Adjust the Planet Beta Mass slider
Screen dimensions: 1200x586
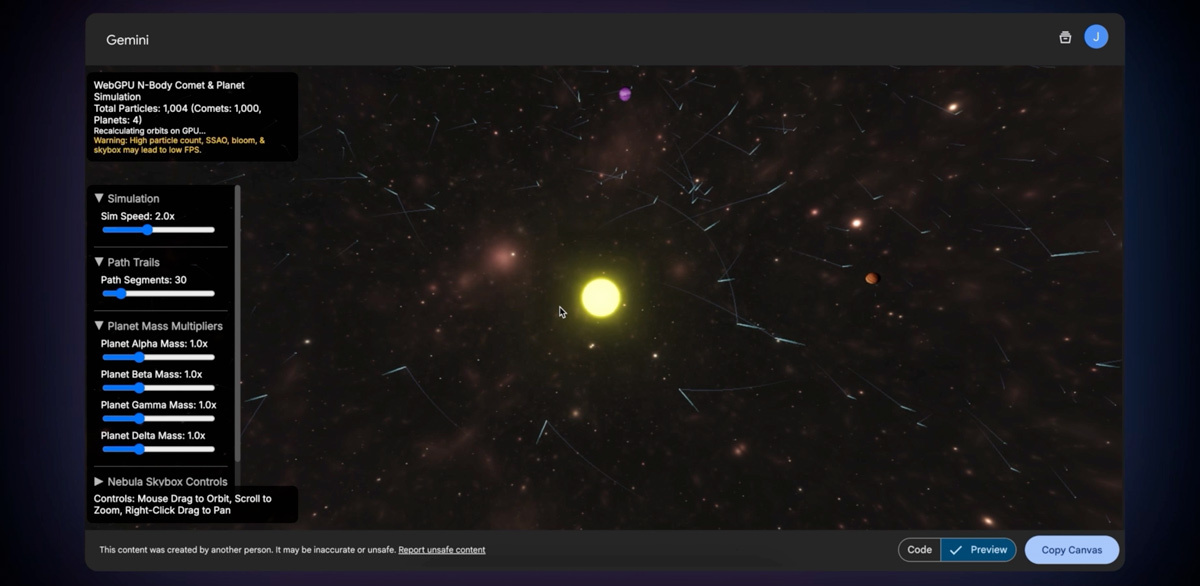(x=158, y=388)
